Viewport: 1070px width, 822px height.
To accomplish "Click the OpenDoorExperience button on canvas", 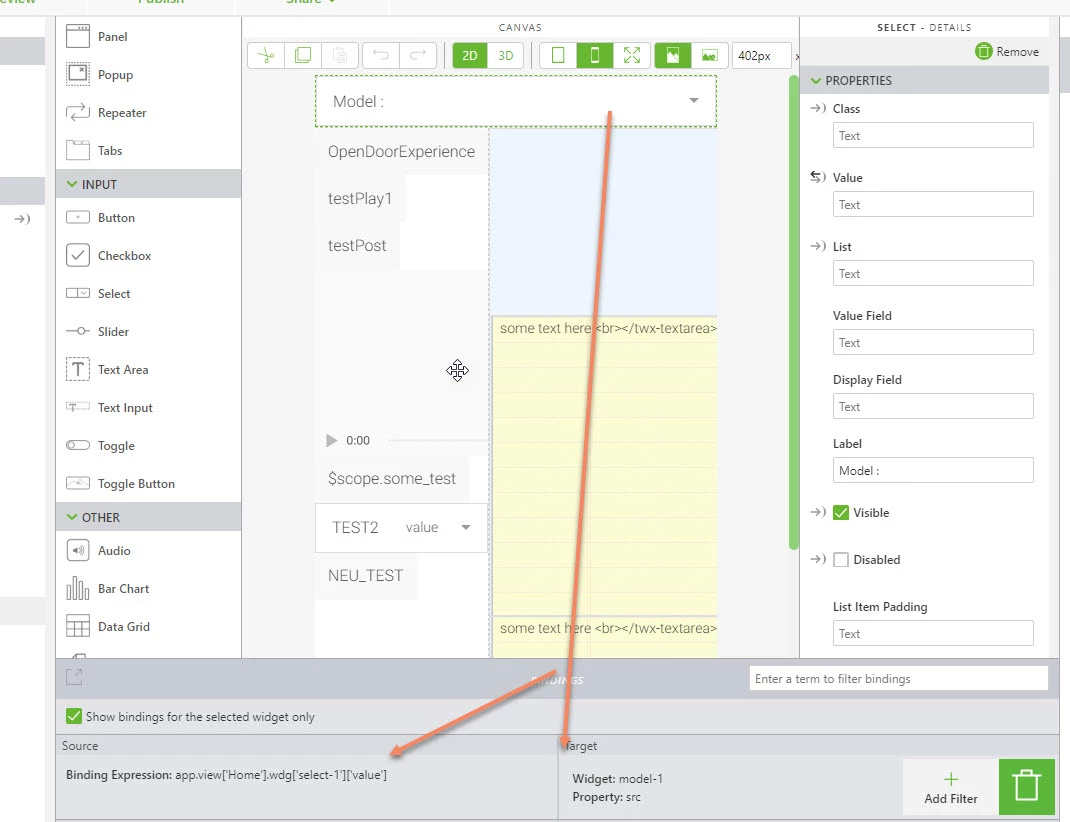I will coord(401,151).
